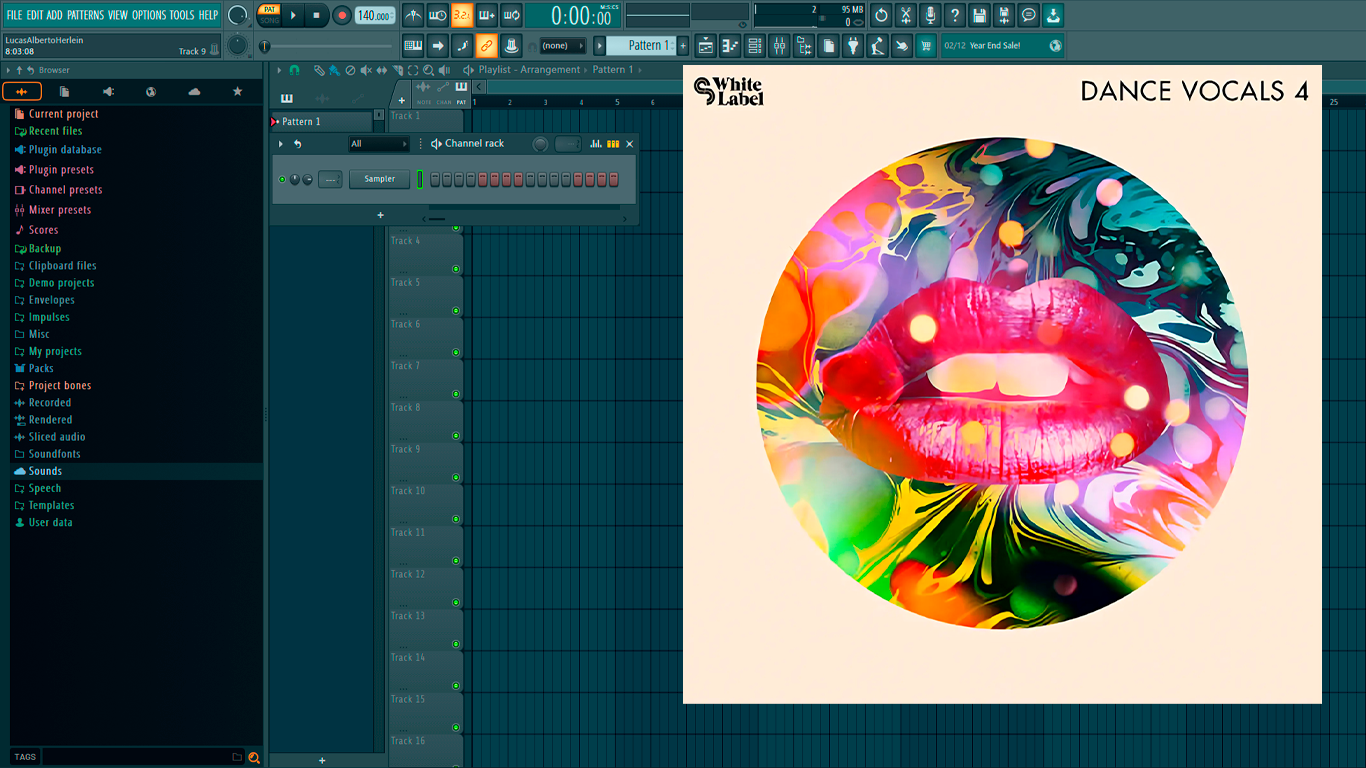Viewport: 1366px width, 768px height.
Task: Open the help question mark icon
Action: 955,15
